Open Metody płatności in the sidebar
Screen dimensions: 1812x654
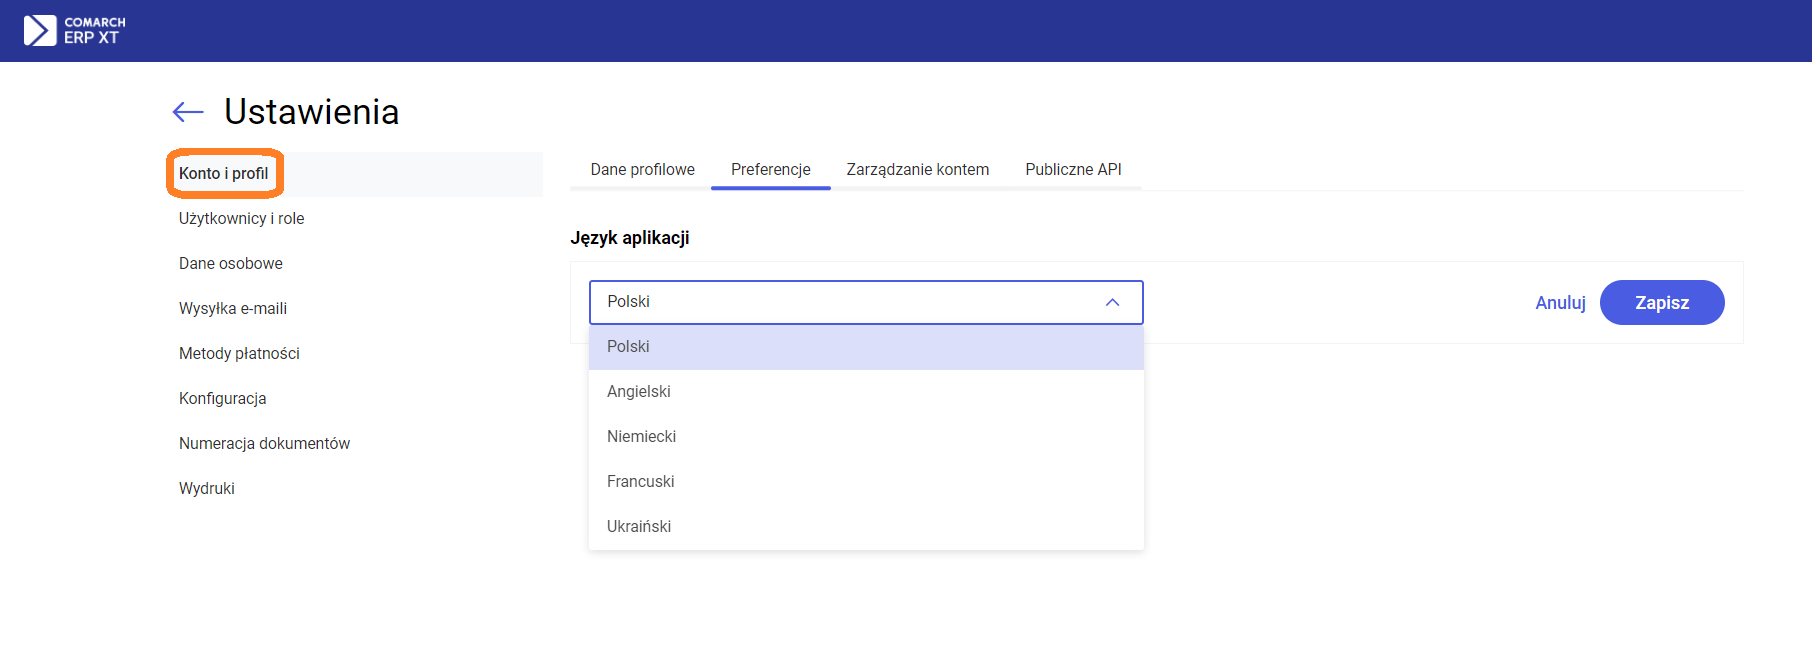239,354
